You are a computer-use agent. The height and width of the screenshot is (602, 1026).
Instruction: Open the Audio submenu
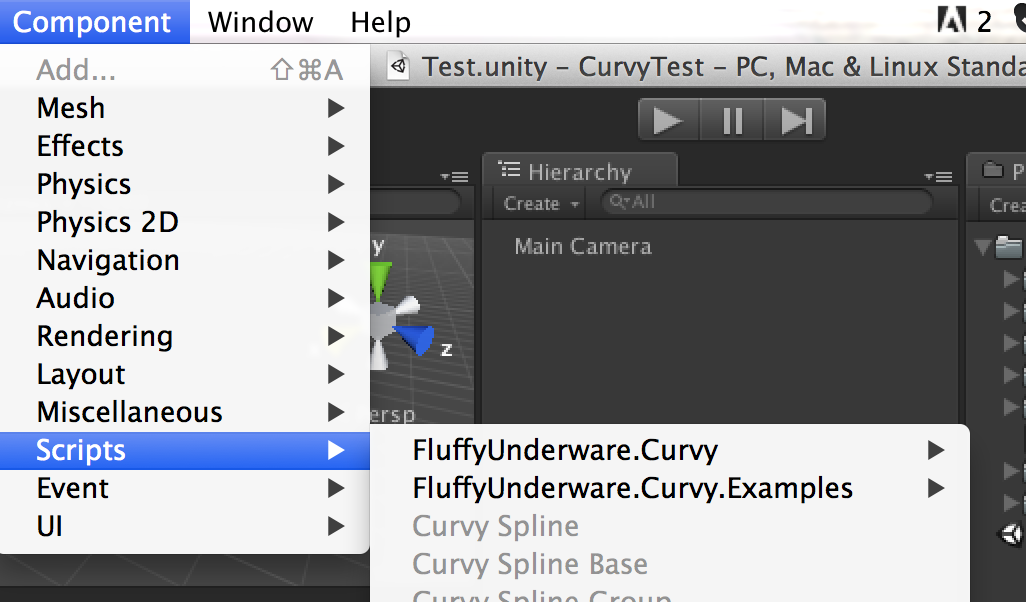185,298
